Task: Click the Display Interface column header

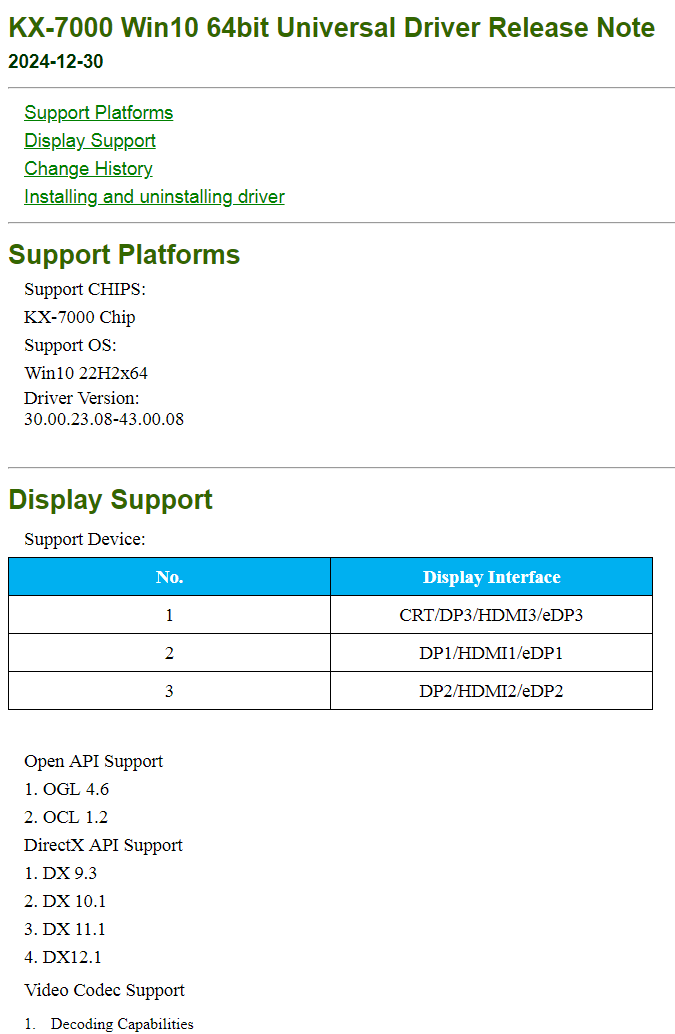Action: tap(491, 577)
